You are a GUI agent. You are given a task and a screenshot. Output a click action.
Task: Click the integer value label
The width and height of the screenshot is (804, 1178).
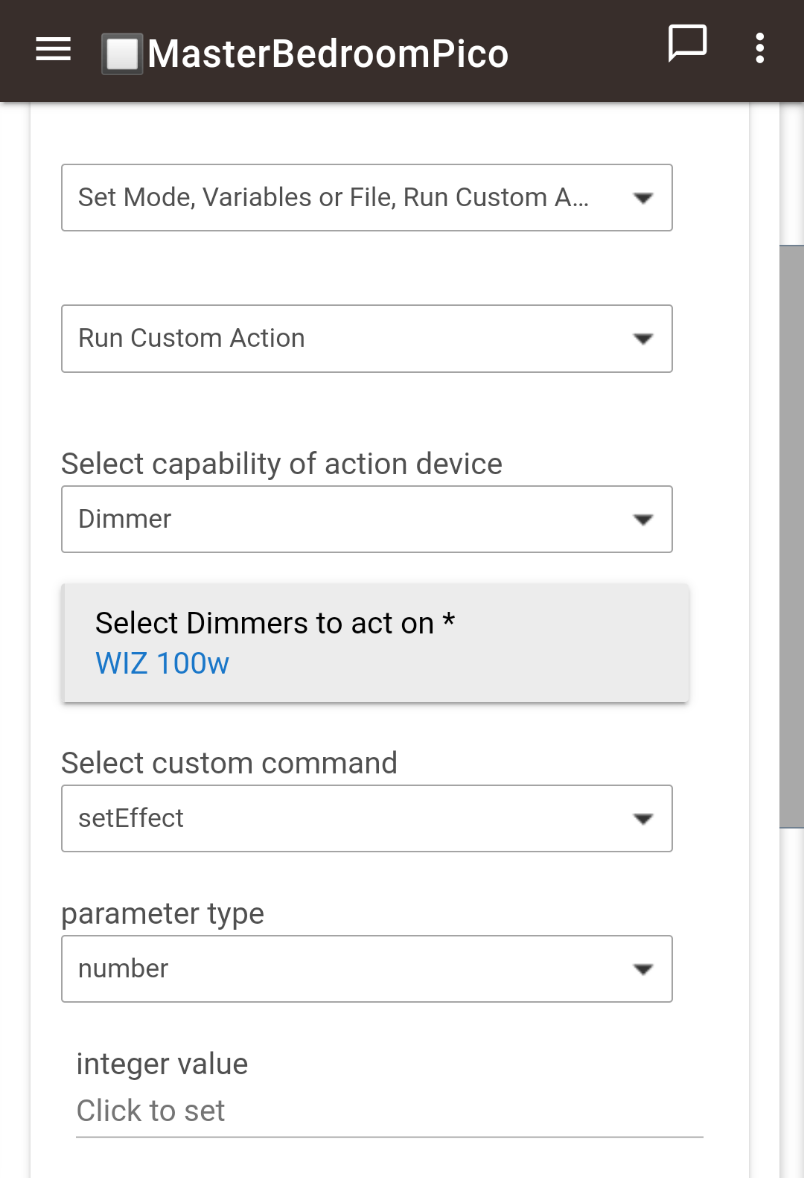coord(162,1064)
